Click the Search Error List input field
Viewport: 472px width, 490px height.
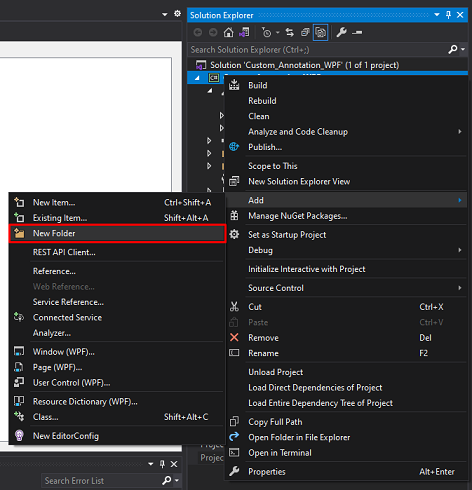tap(101, 481)
